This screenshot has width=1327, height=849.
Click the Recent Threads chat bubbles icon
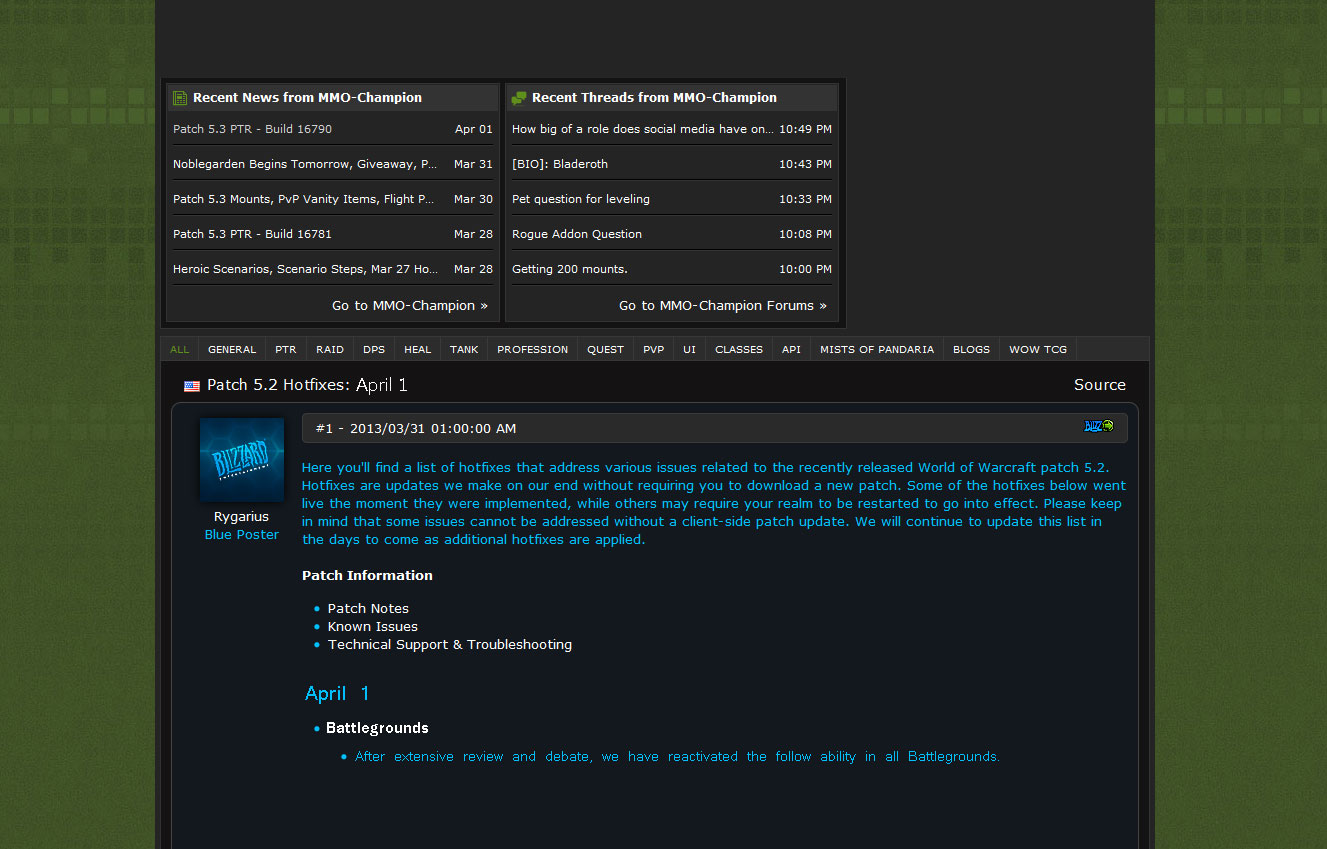click(519, 98)
